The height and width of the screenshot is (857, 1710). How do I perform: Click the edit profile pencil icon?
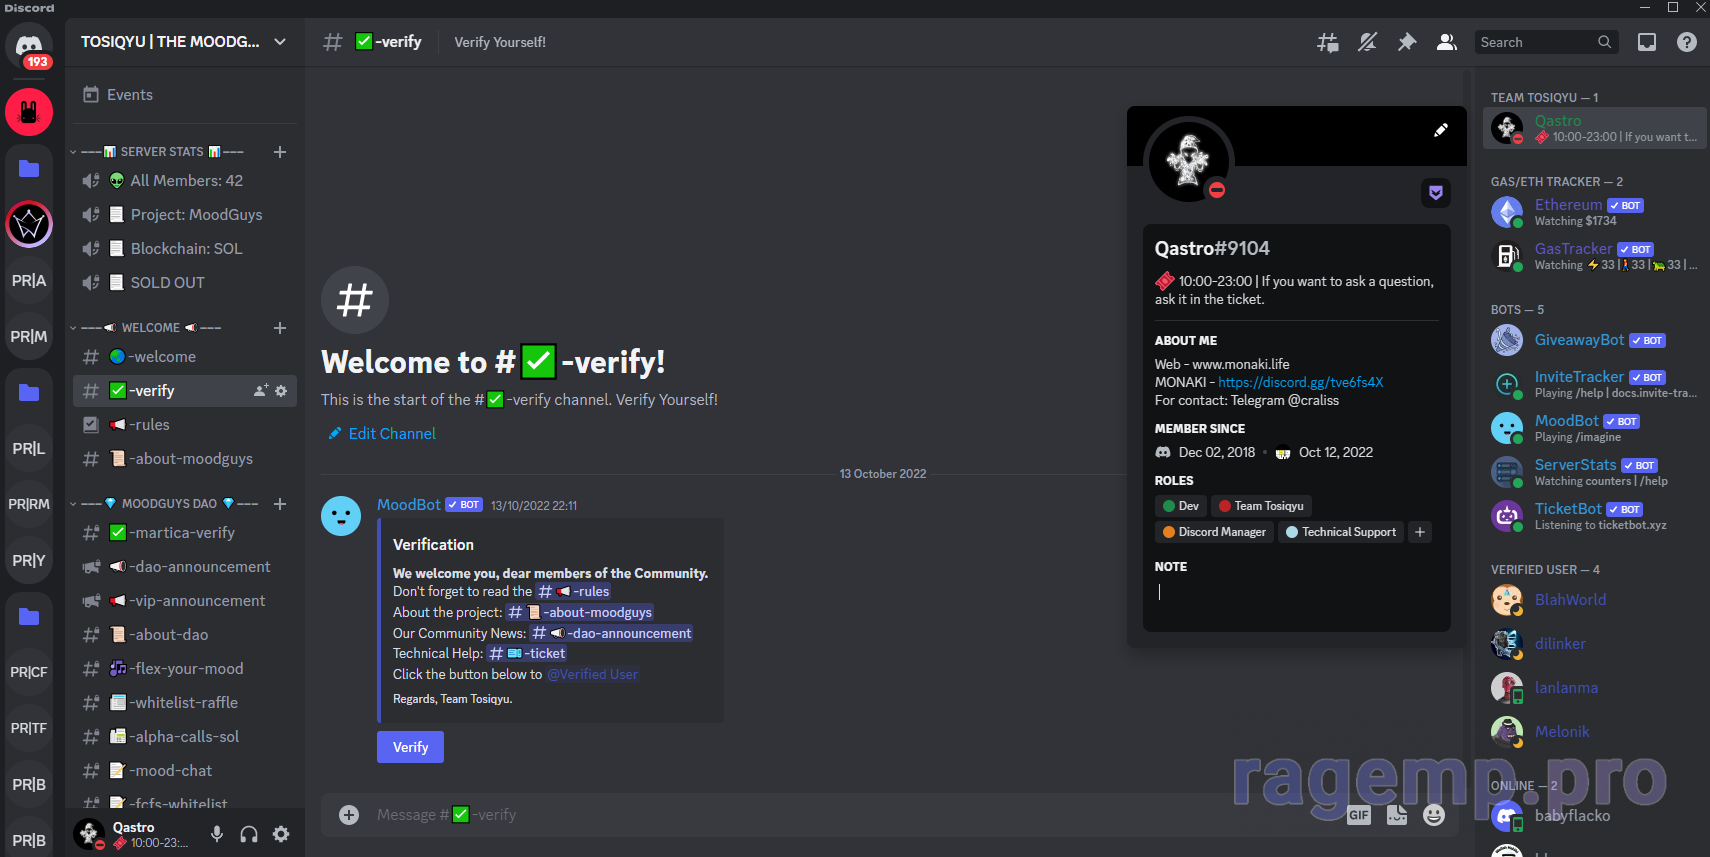tap(1441, 130)
